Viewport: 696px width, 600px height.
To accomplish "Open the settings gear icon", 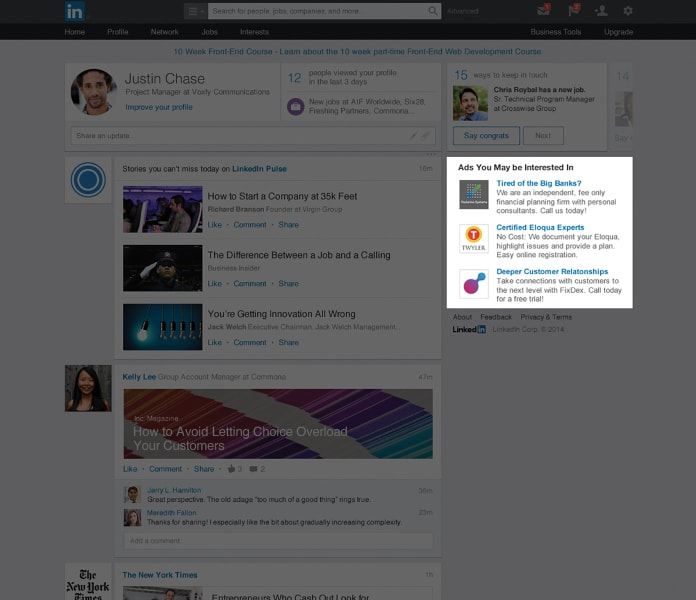I will click(628, 11).
